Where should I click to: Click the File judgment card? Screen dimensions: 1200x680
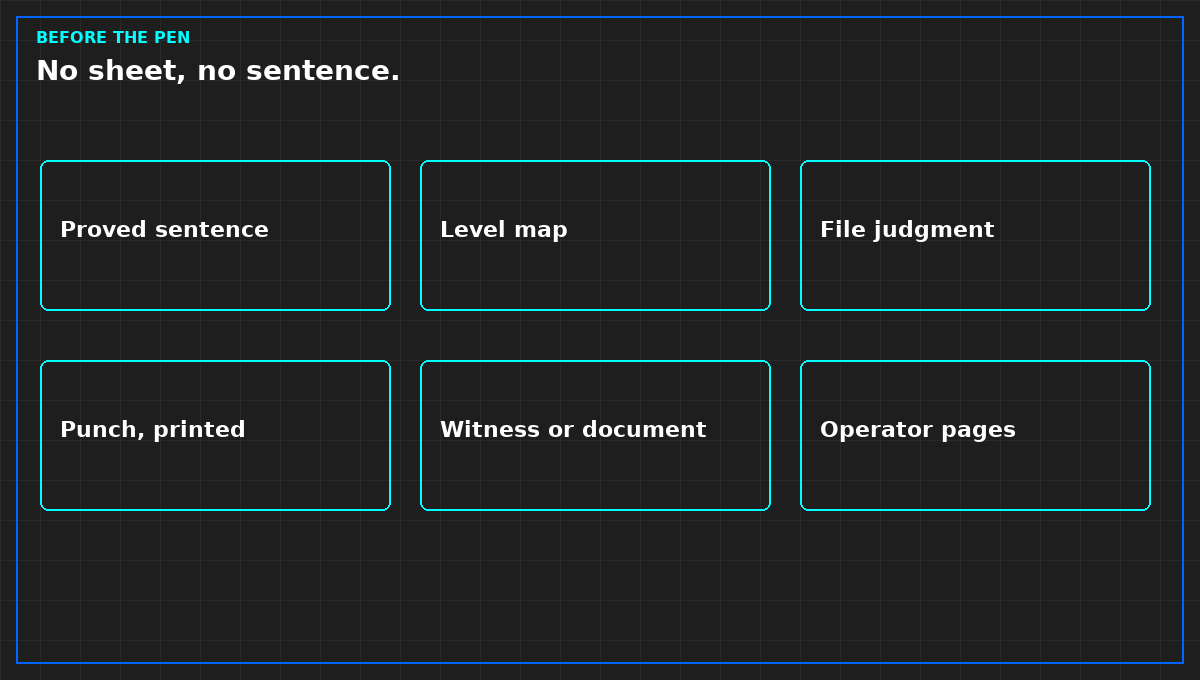click(975, 235)
